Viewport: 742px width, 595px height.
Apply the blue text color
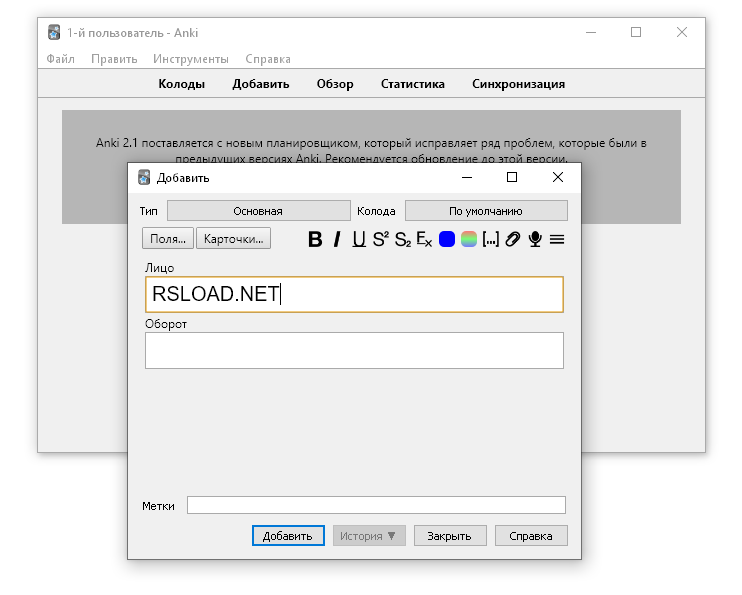click(447, 239)
